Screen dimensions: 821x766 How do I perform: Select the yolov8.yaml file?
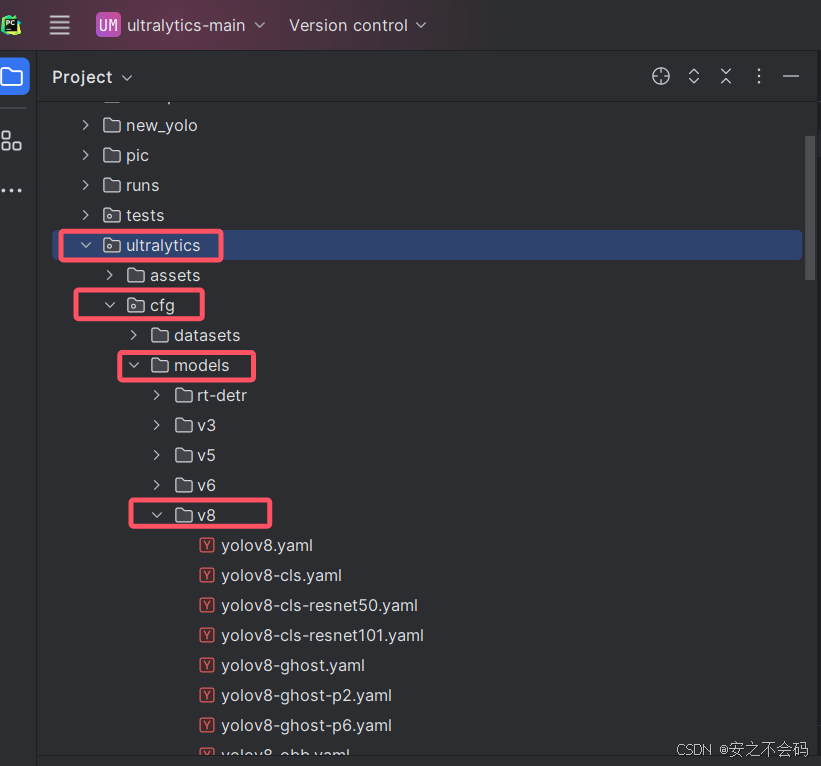coord(267,546)
